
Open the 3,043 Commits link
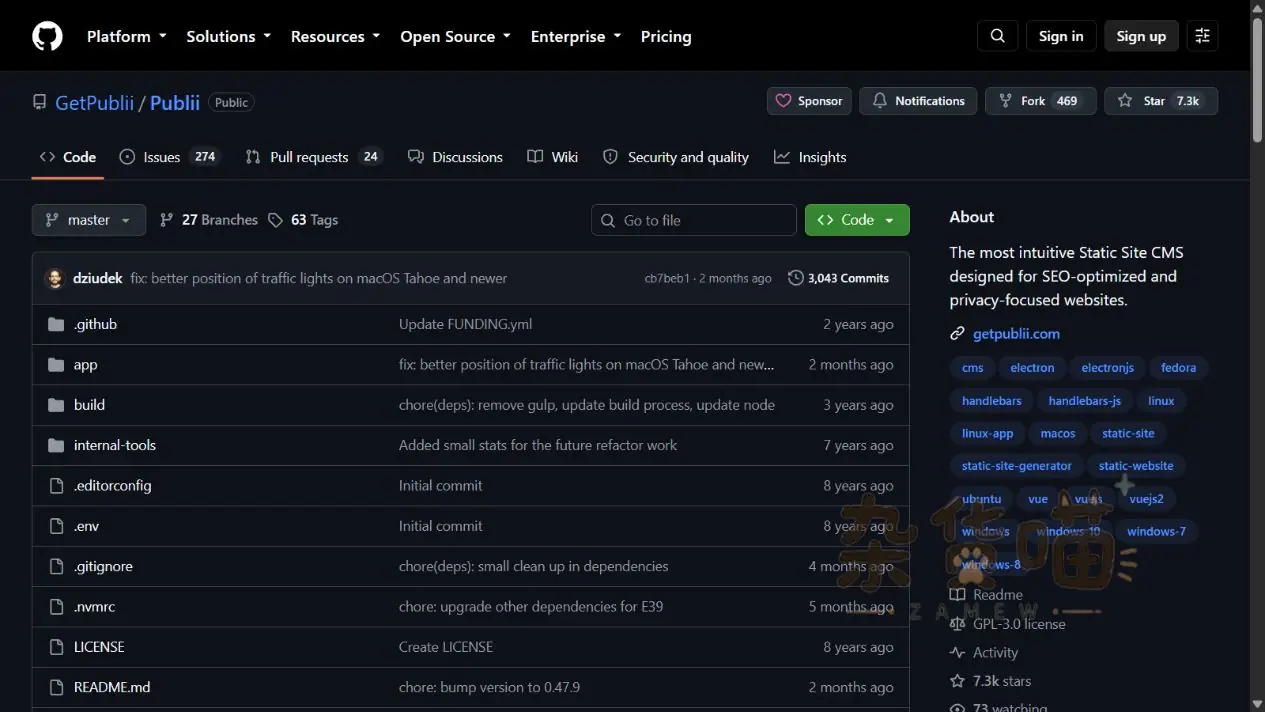point(838,278)
